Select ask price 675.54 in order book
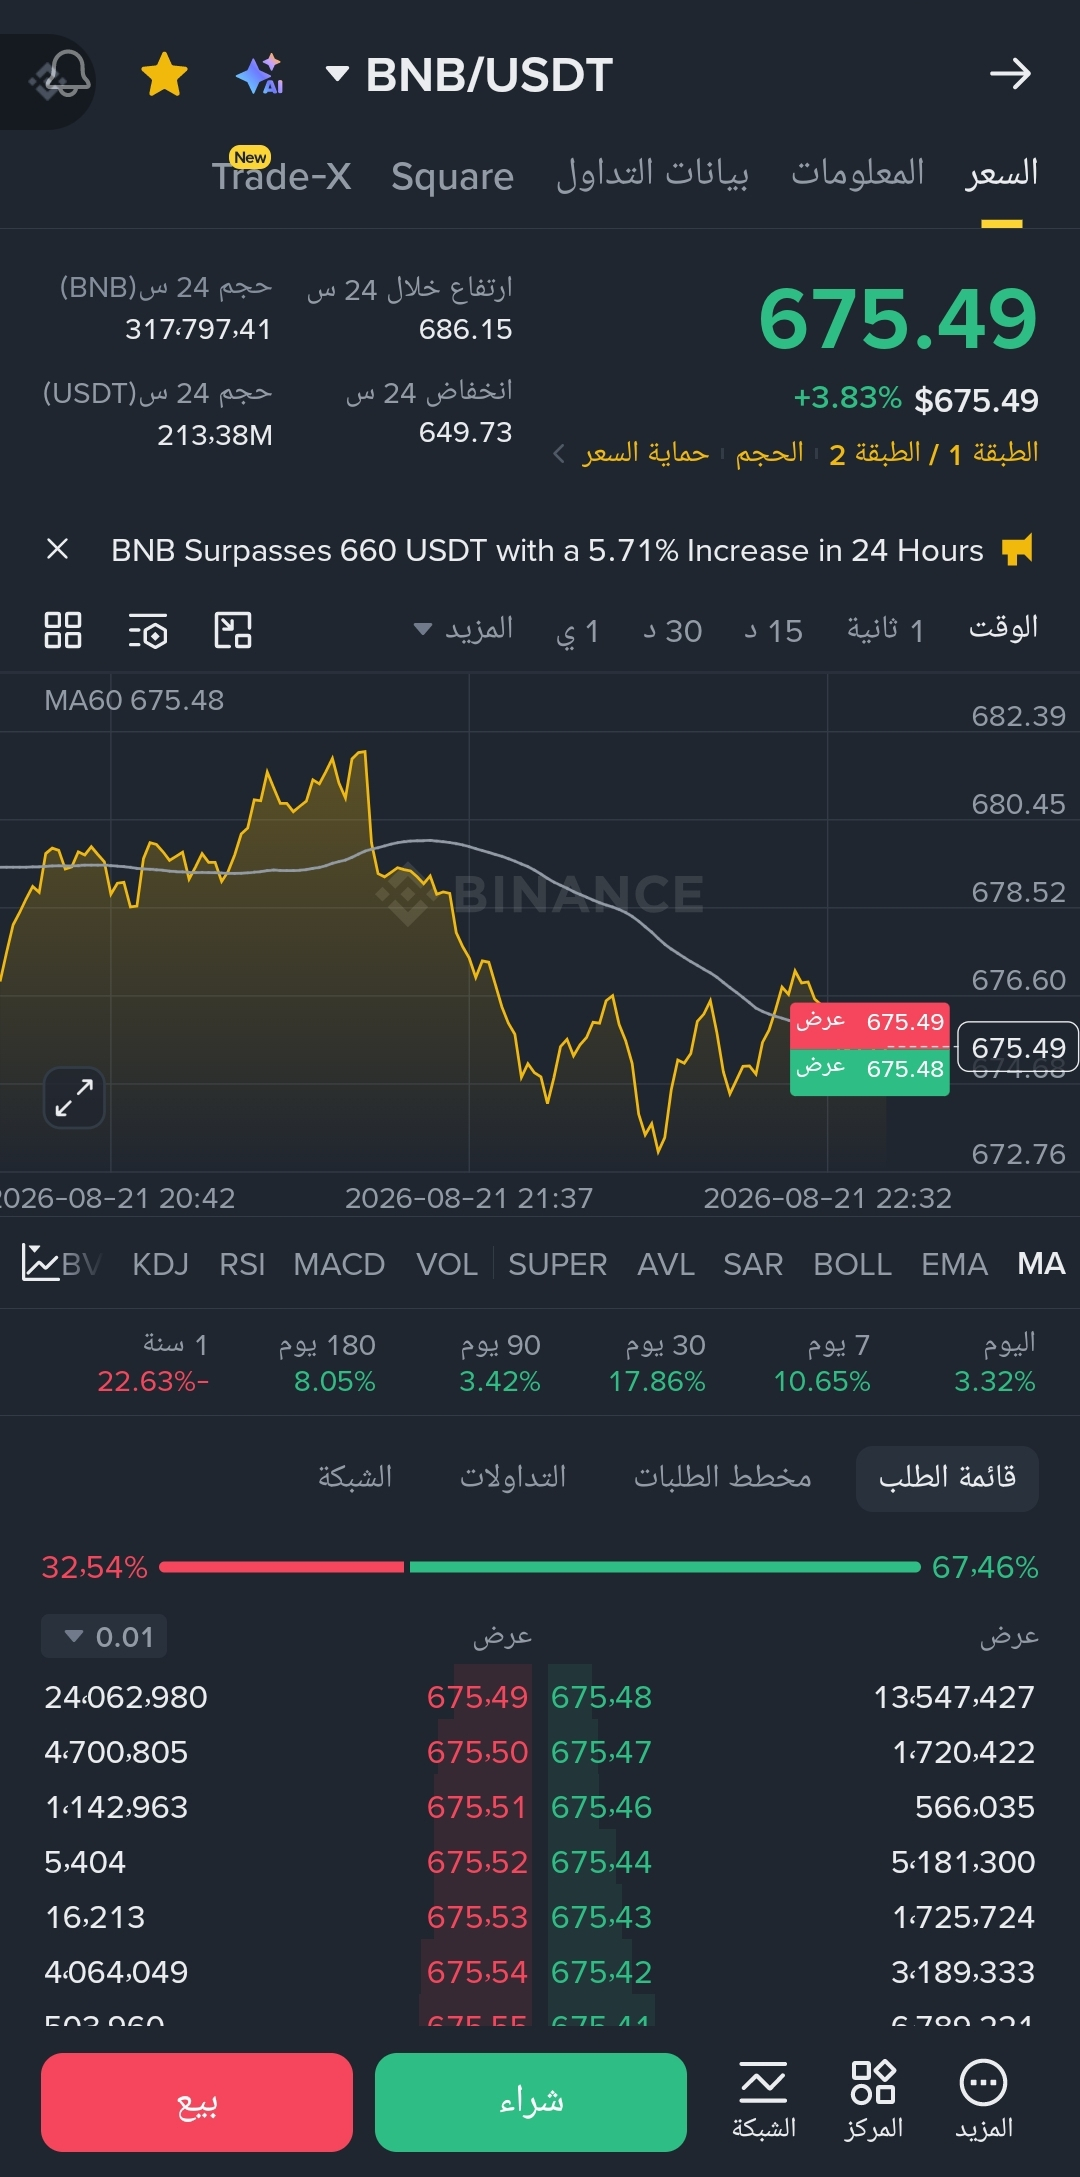Image resolution: width=1080 pixels, height=2177 pixels. pyautogui.click(x=477, y=1972)
